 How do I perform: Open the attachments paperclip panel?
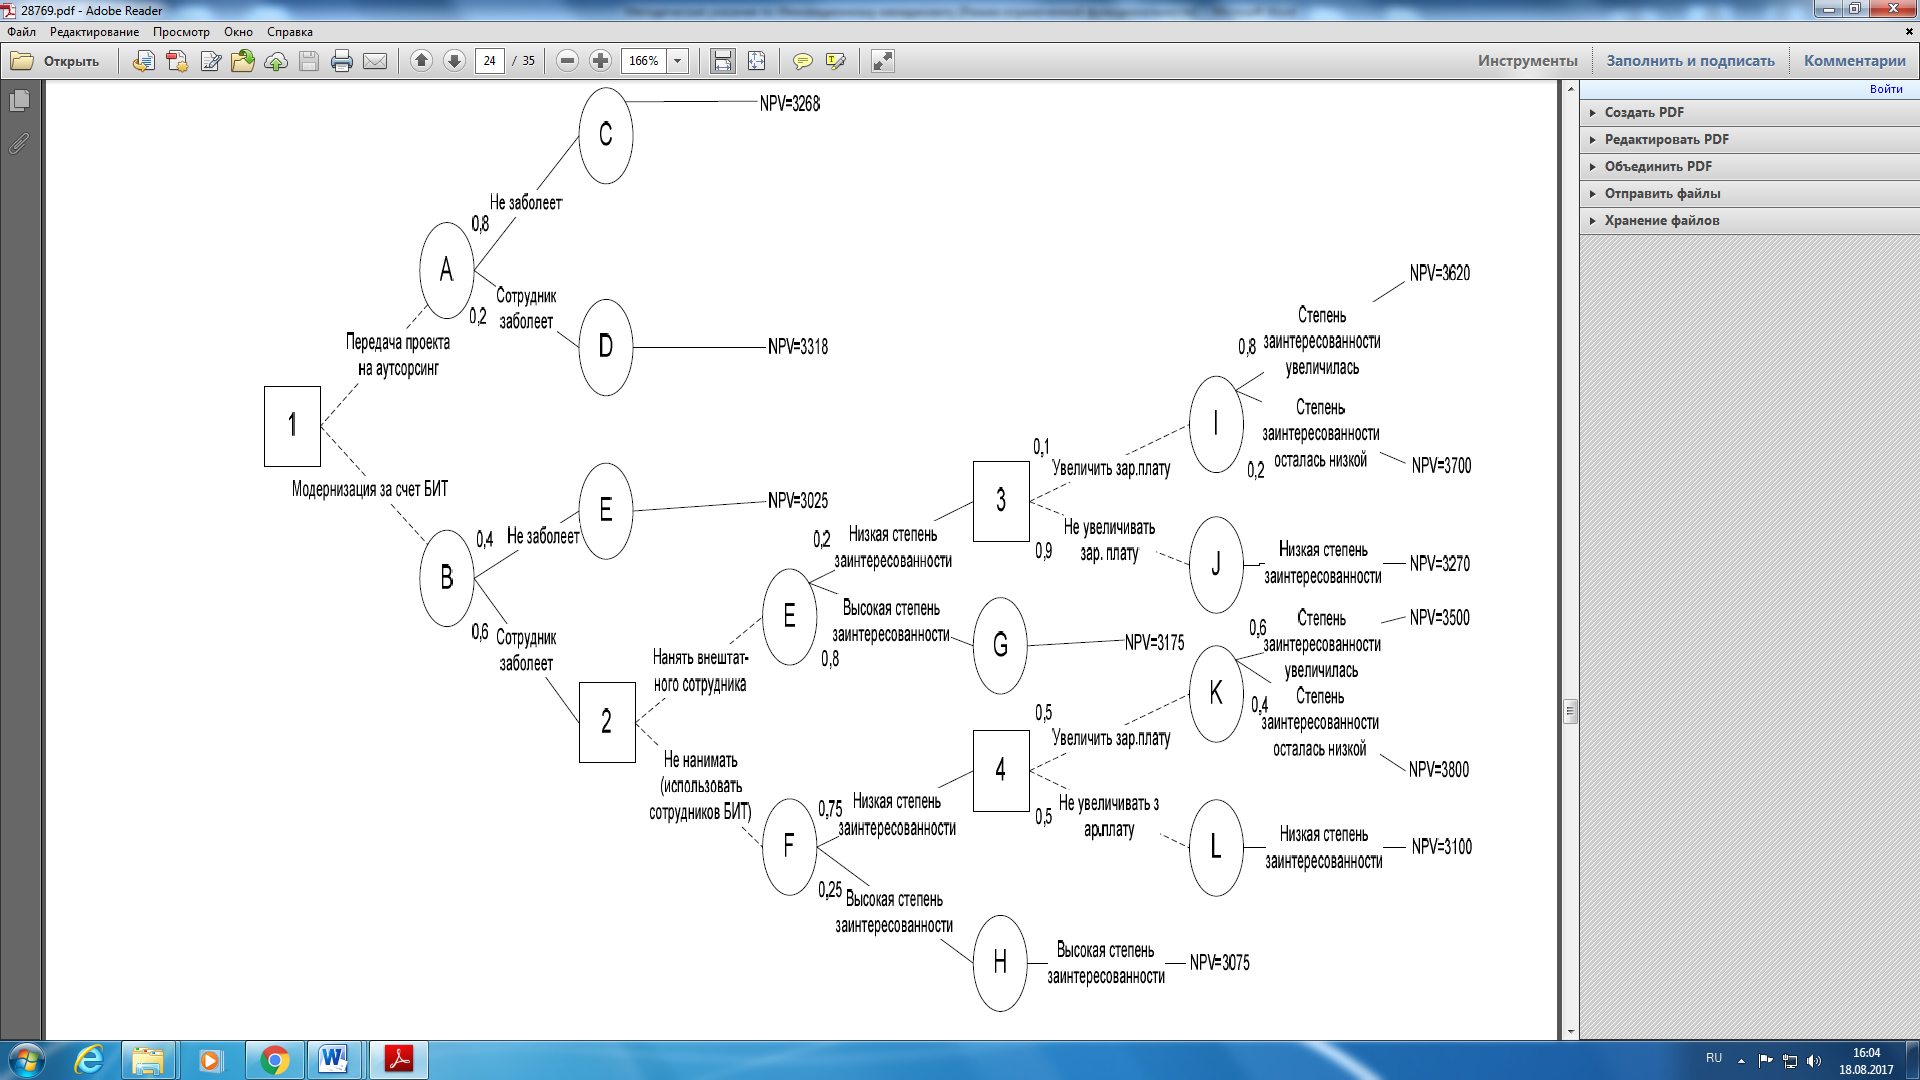[x=19, y=144]
